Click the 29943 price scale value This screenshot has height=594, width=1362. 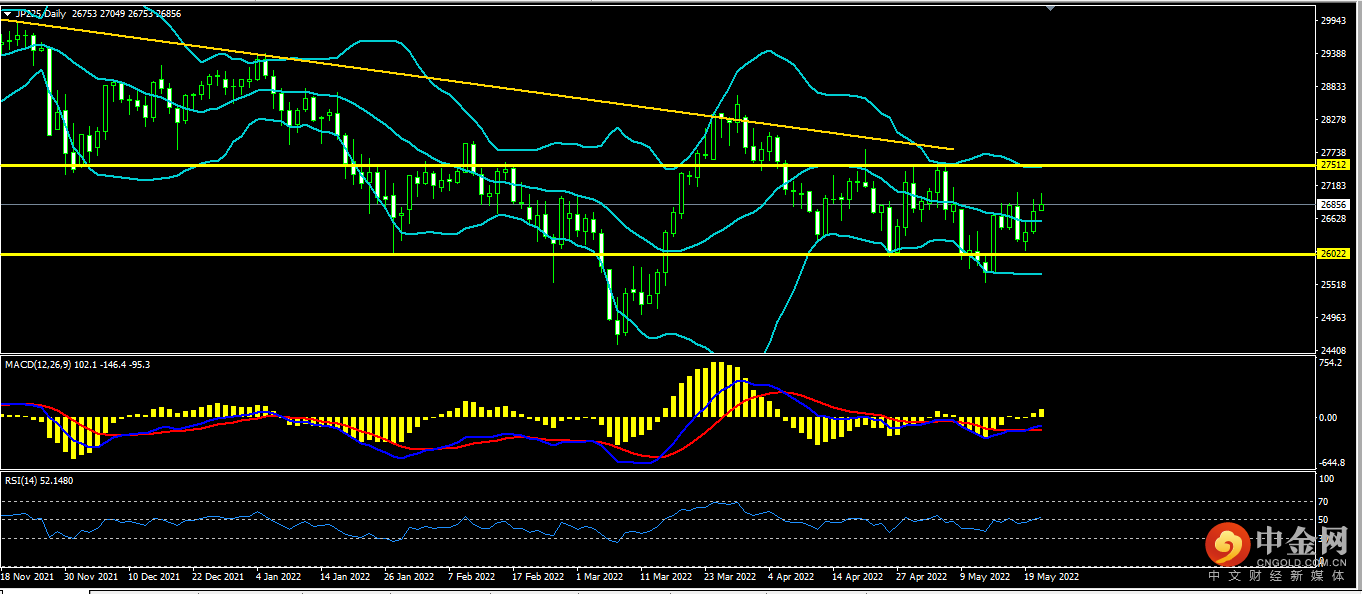pos(1333,20)
